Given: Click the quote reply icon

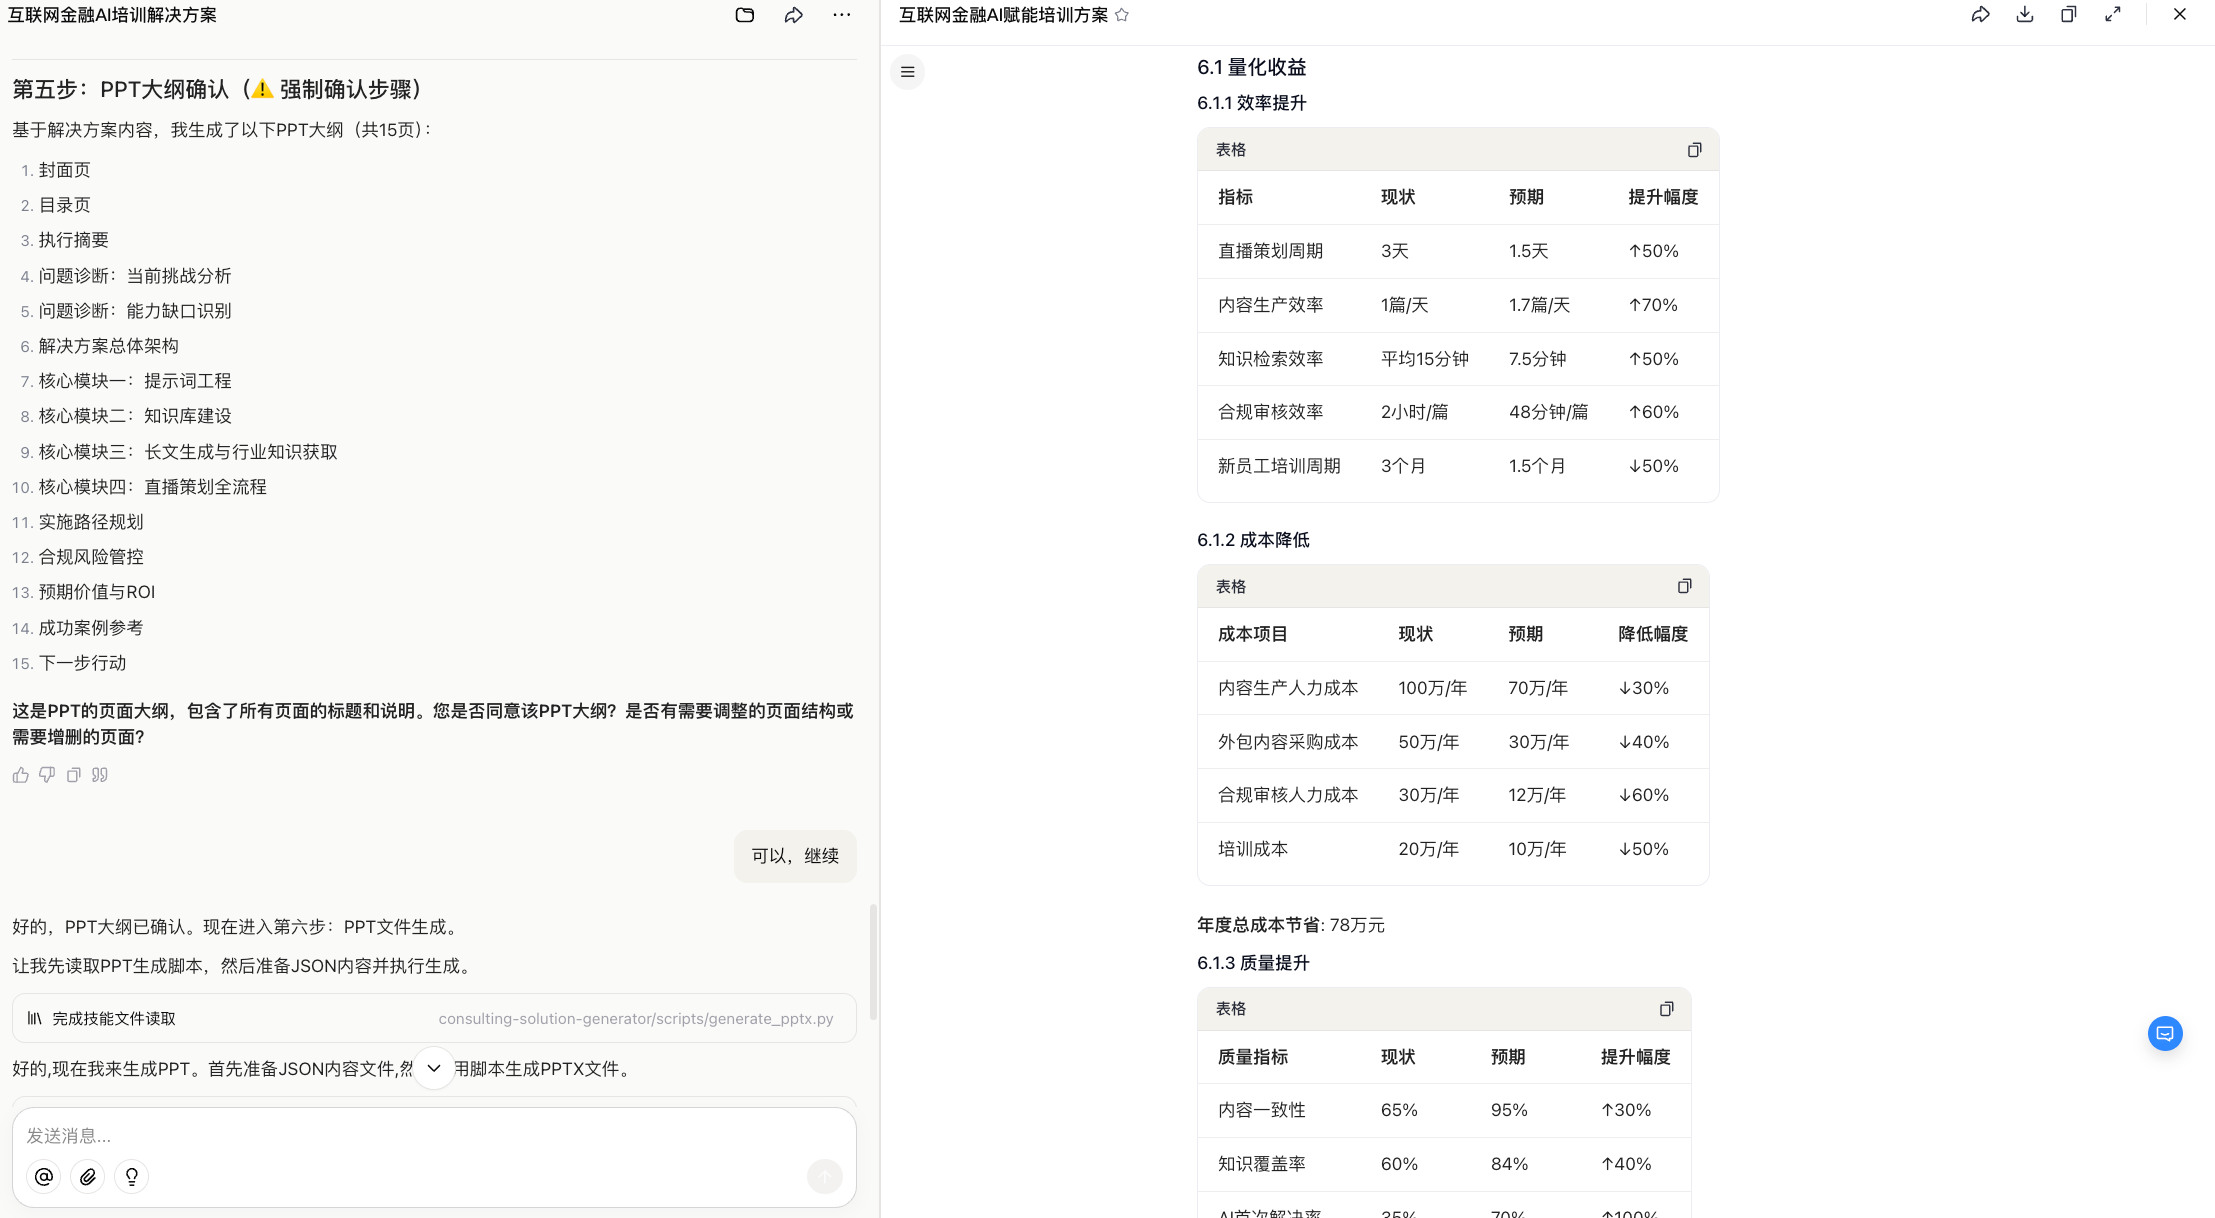Looking at the screenshot, I should pos(100,775).
